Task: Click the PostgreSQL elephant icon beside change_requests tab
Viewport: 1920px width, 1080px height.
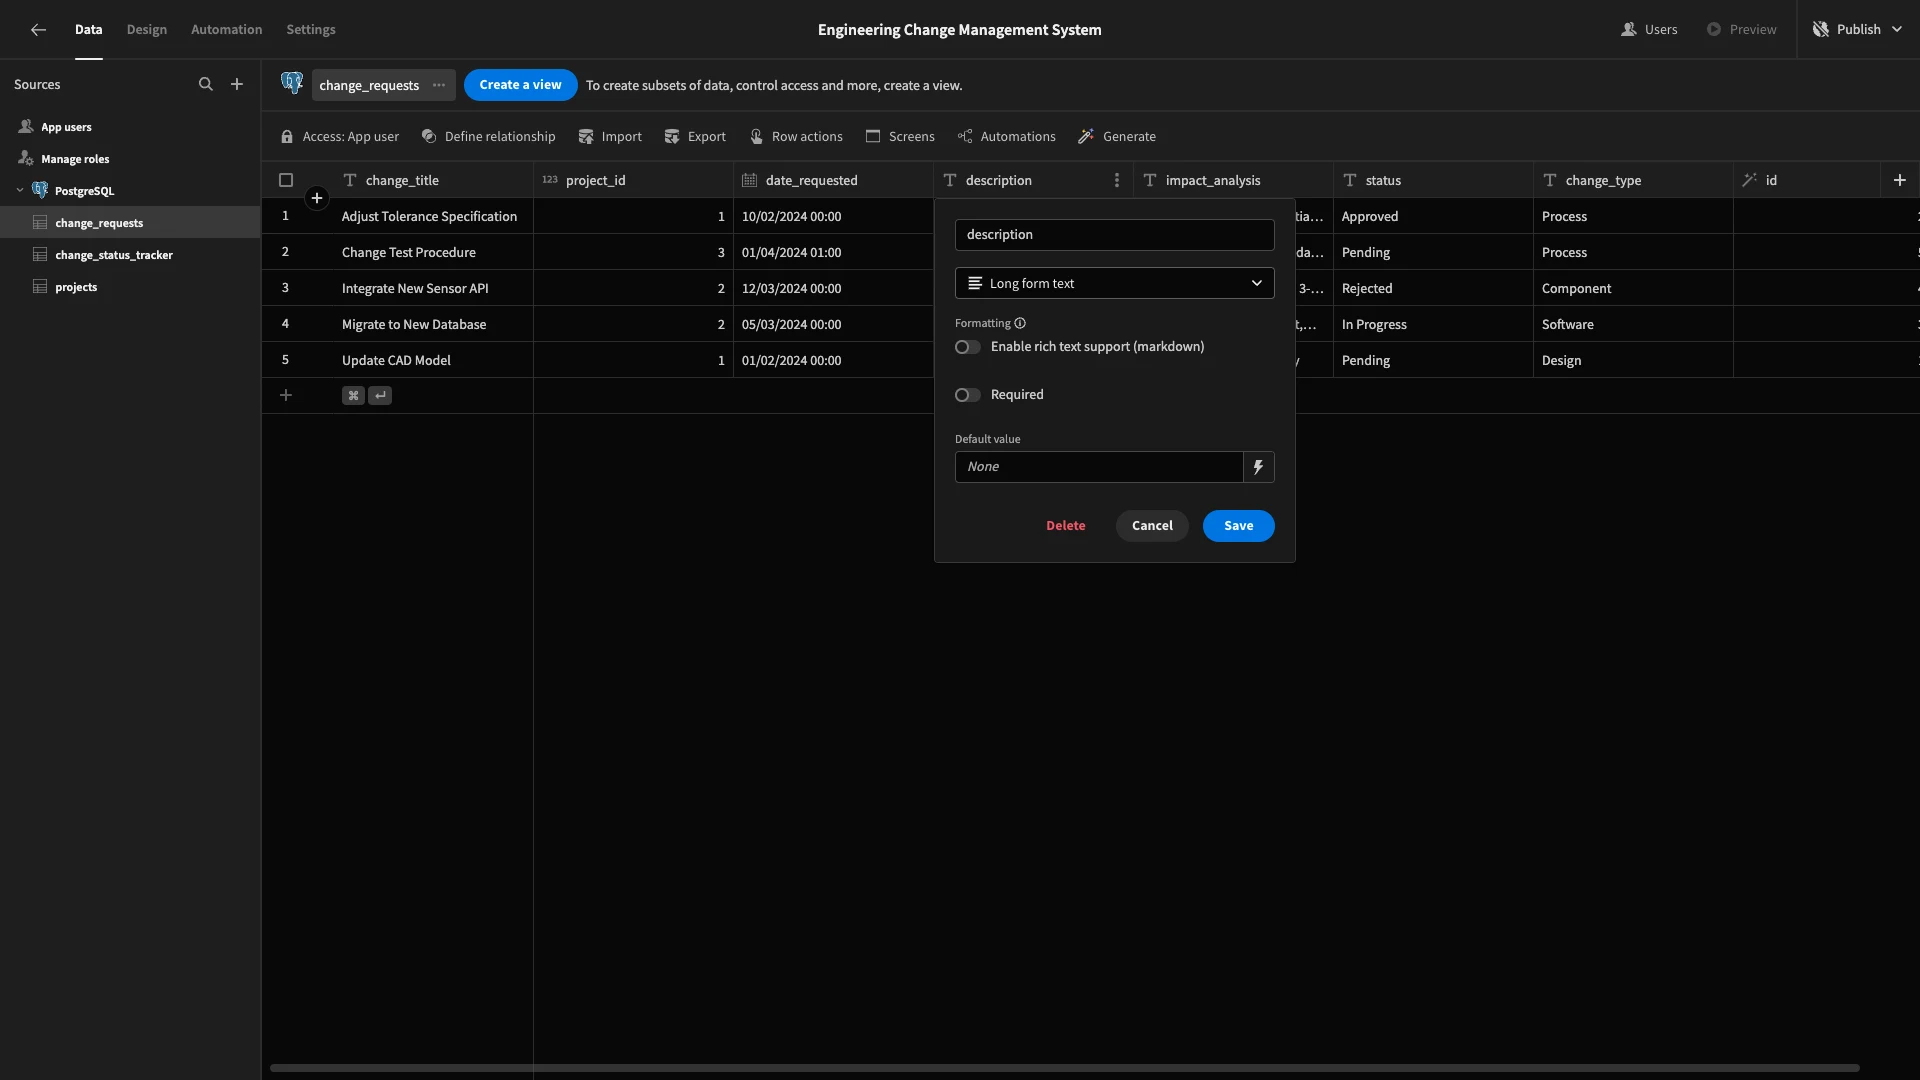Action: tap(292, 83)
